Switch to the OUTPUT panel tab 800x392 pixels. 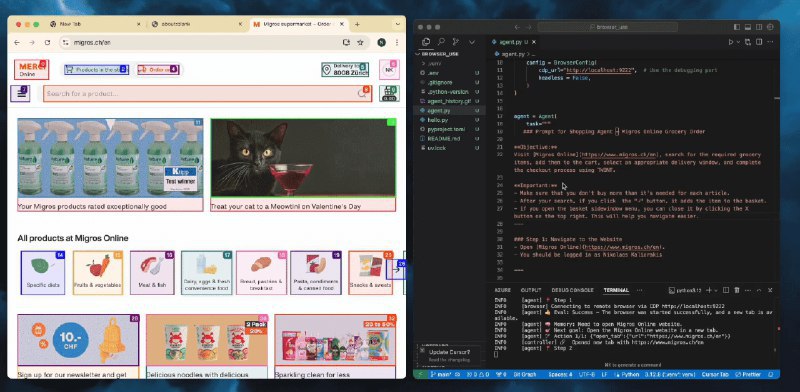(x=531, y=290)
